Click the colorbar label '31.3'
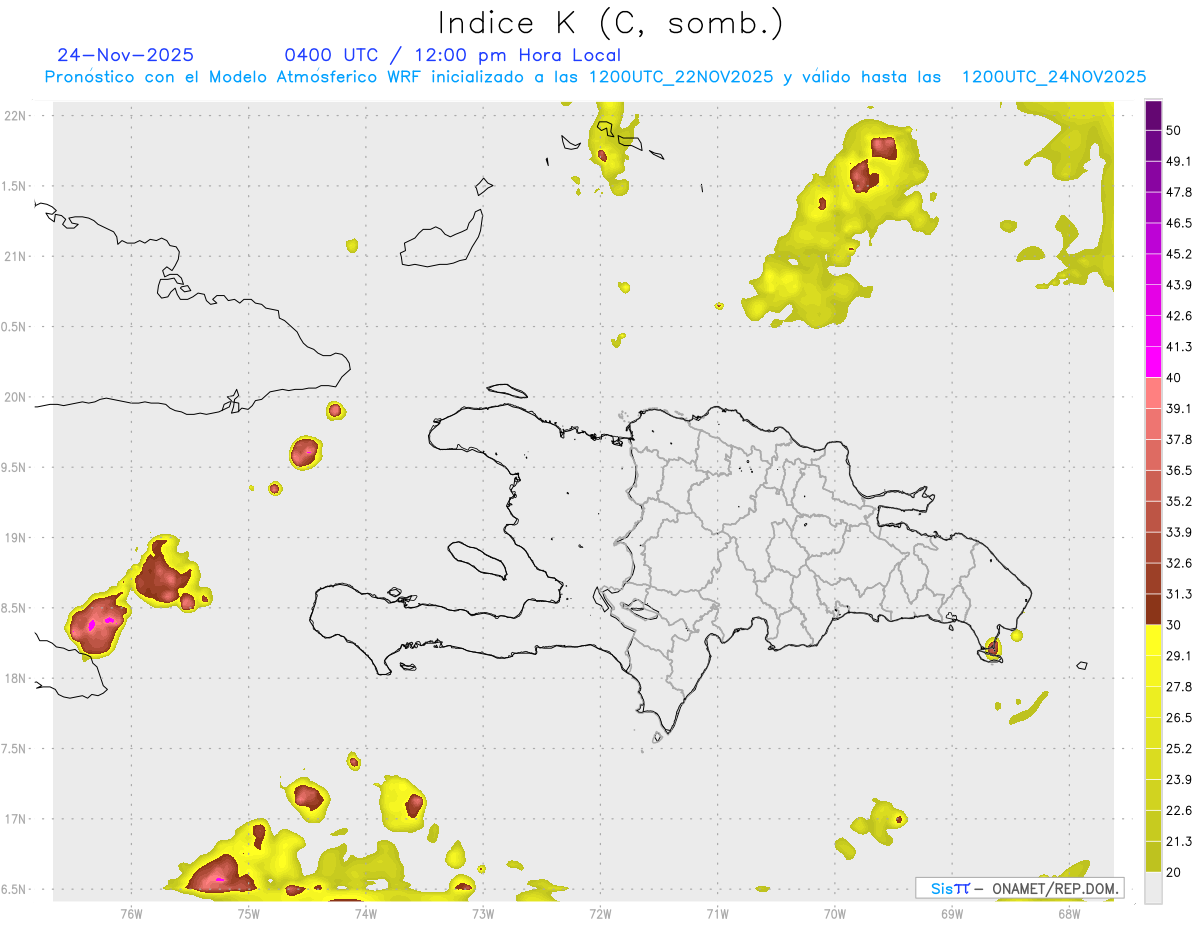This screenshot has width=1200, height=927. coord(1179,594)
